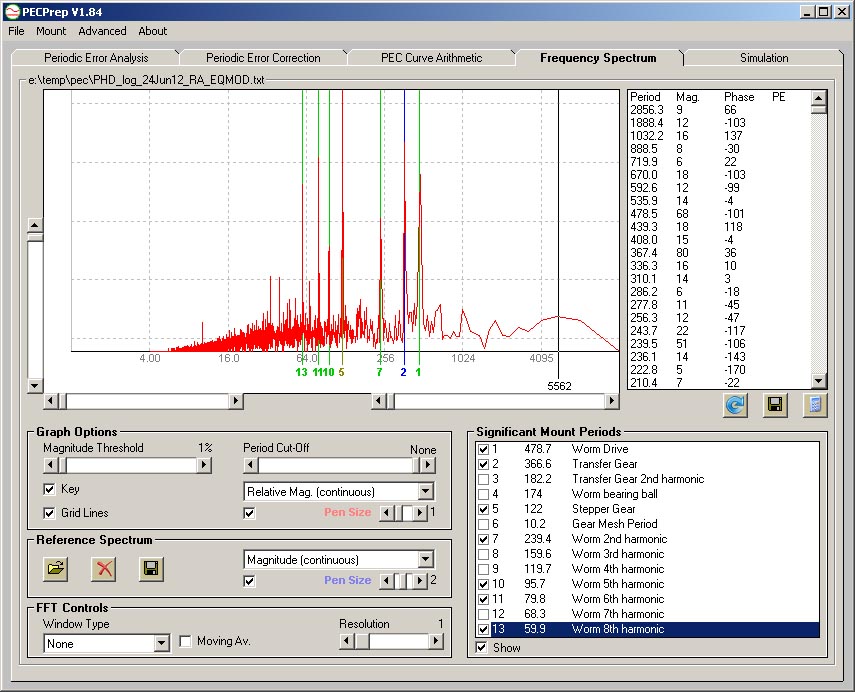This screenshot has height=692, width=855.
Task: Open the About menu
Action: 152,31
